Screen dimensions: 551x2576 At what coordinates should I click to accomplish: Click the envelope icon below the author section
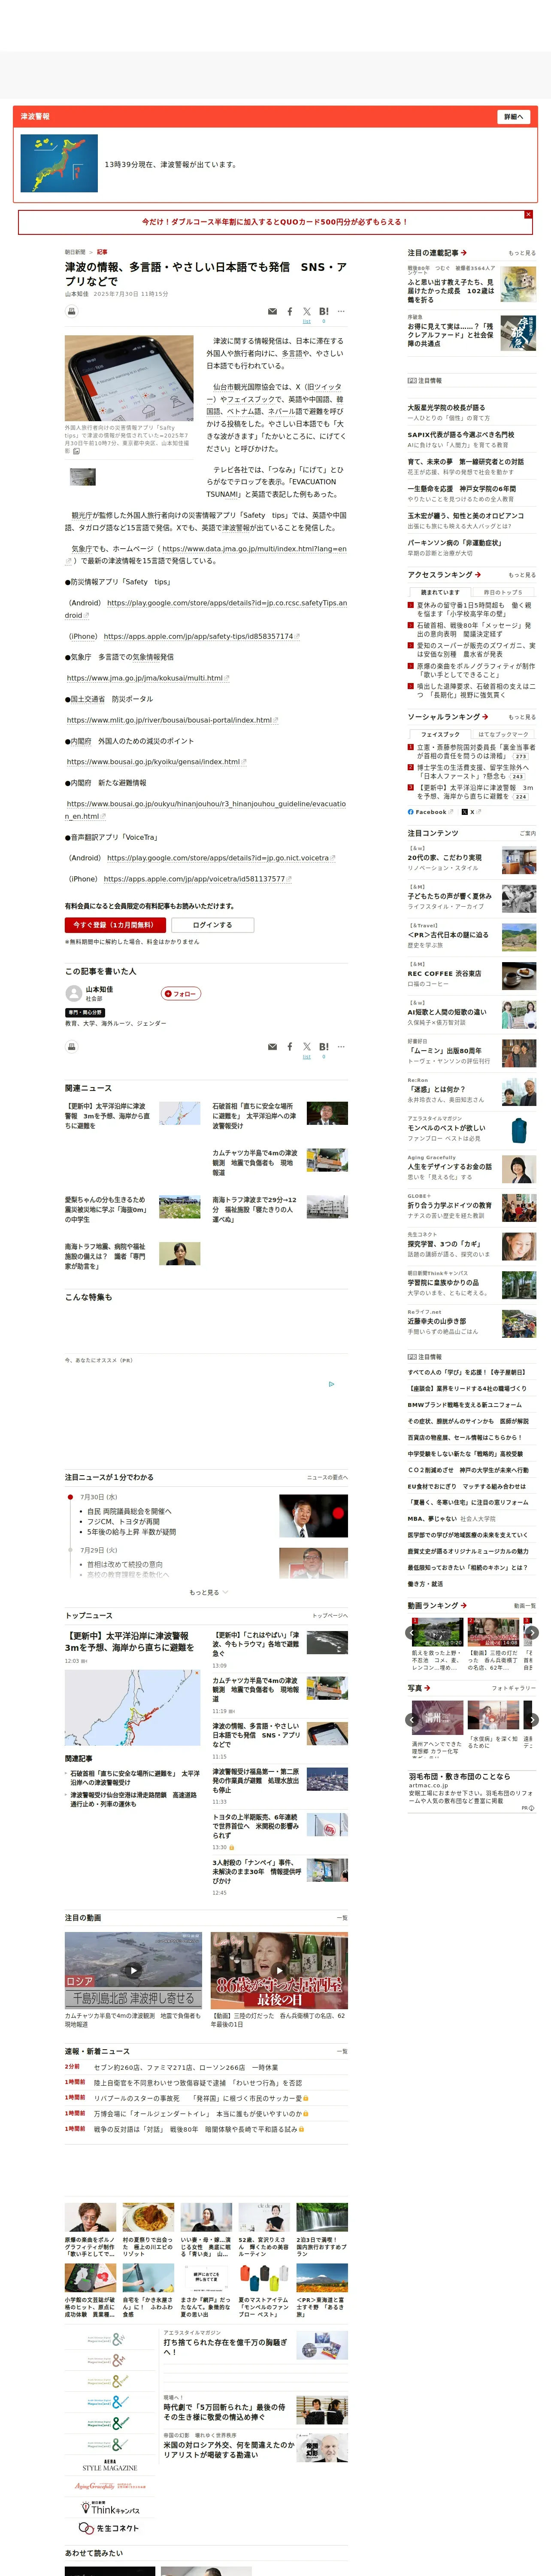coord(272,1047)
